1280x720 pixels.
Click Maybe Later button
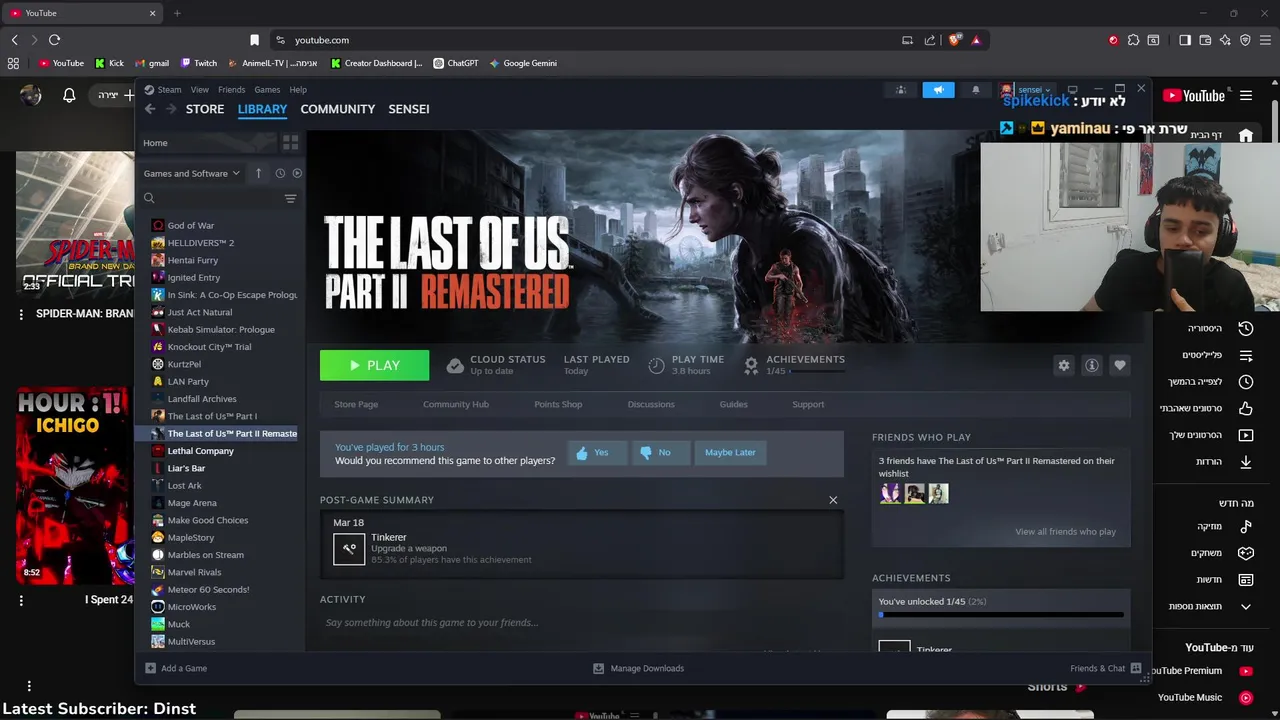click(x=730, y=452)
